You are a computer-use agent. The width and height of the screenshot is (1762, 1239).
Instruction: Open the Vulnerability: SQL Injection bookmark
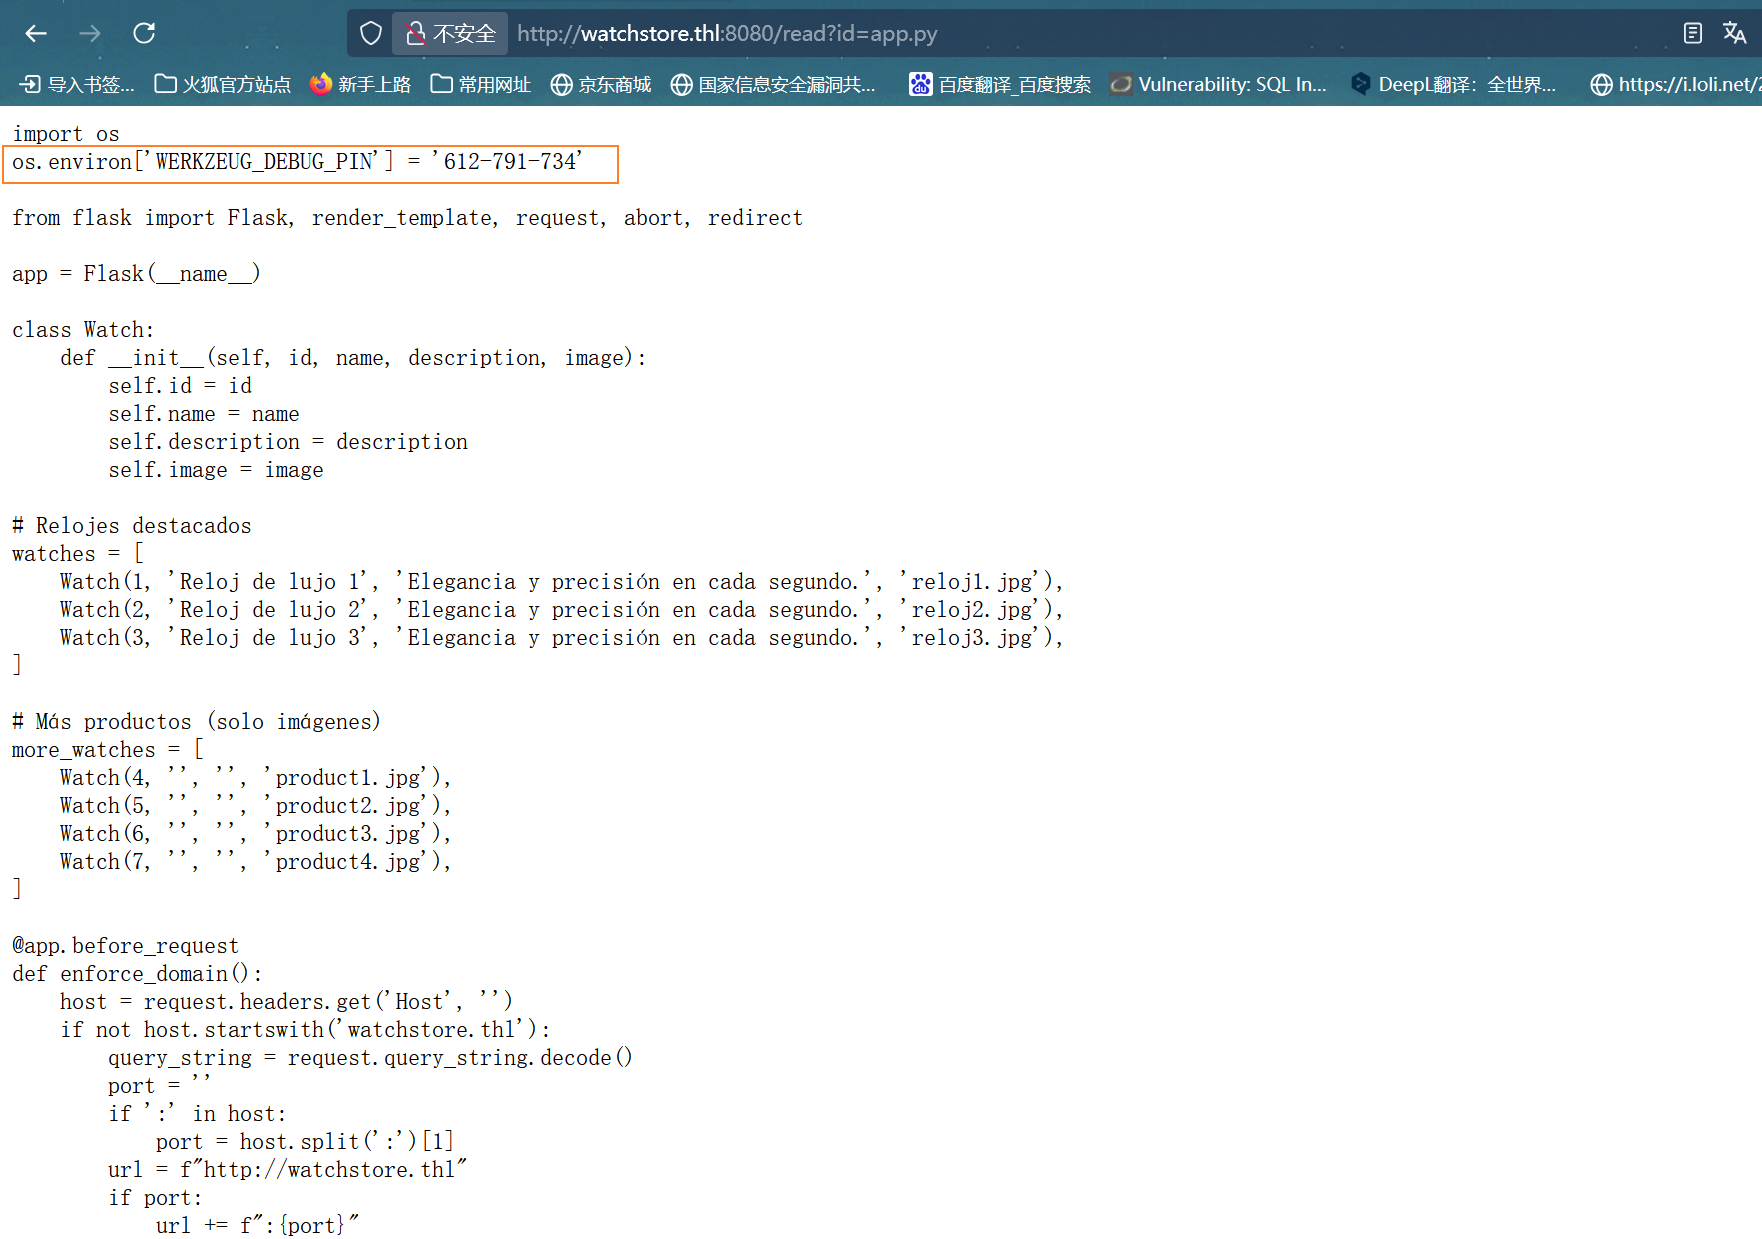point(1219,85)
